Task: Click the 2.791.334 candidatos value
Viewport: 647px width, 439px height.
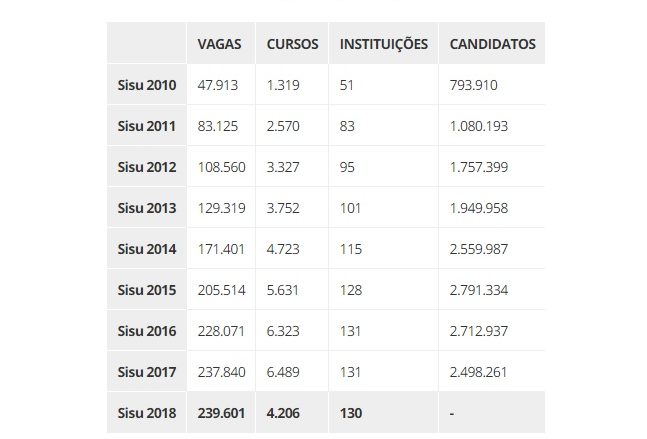Action: (479, 290)
